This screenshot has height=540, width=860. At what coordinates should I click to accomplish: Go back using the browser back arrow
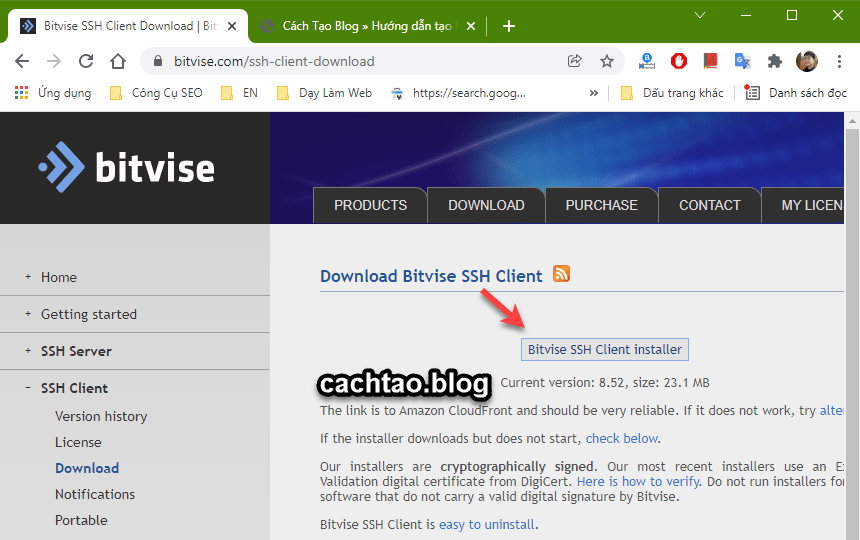click(22, 61)
